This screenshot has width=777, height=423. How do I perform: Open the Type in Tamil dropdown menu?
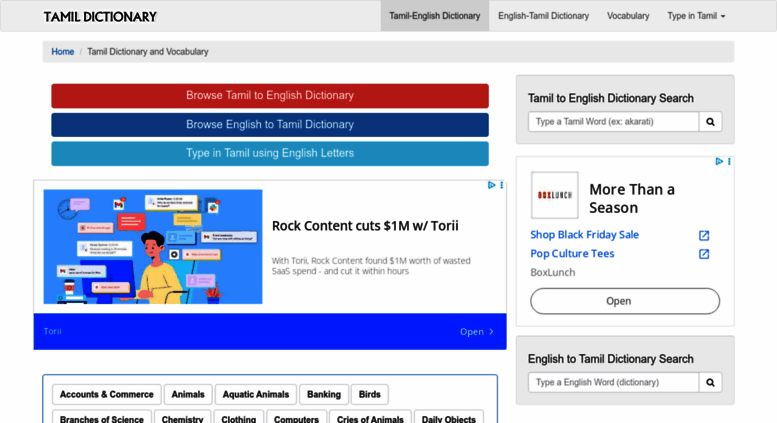tap(696, 16)
